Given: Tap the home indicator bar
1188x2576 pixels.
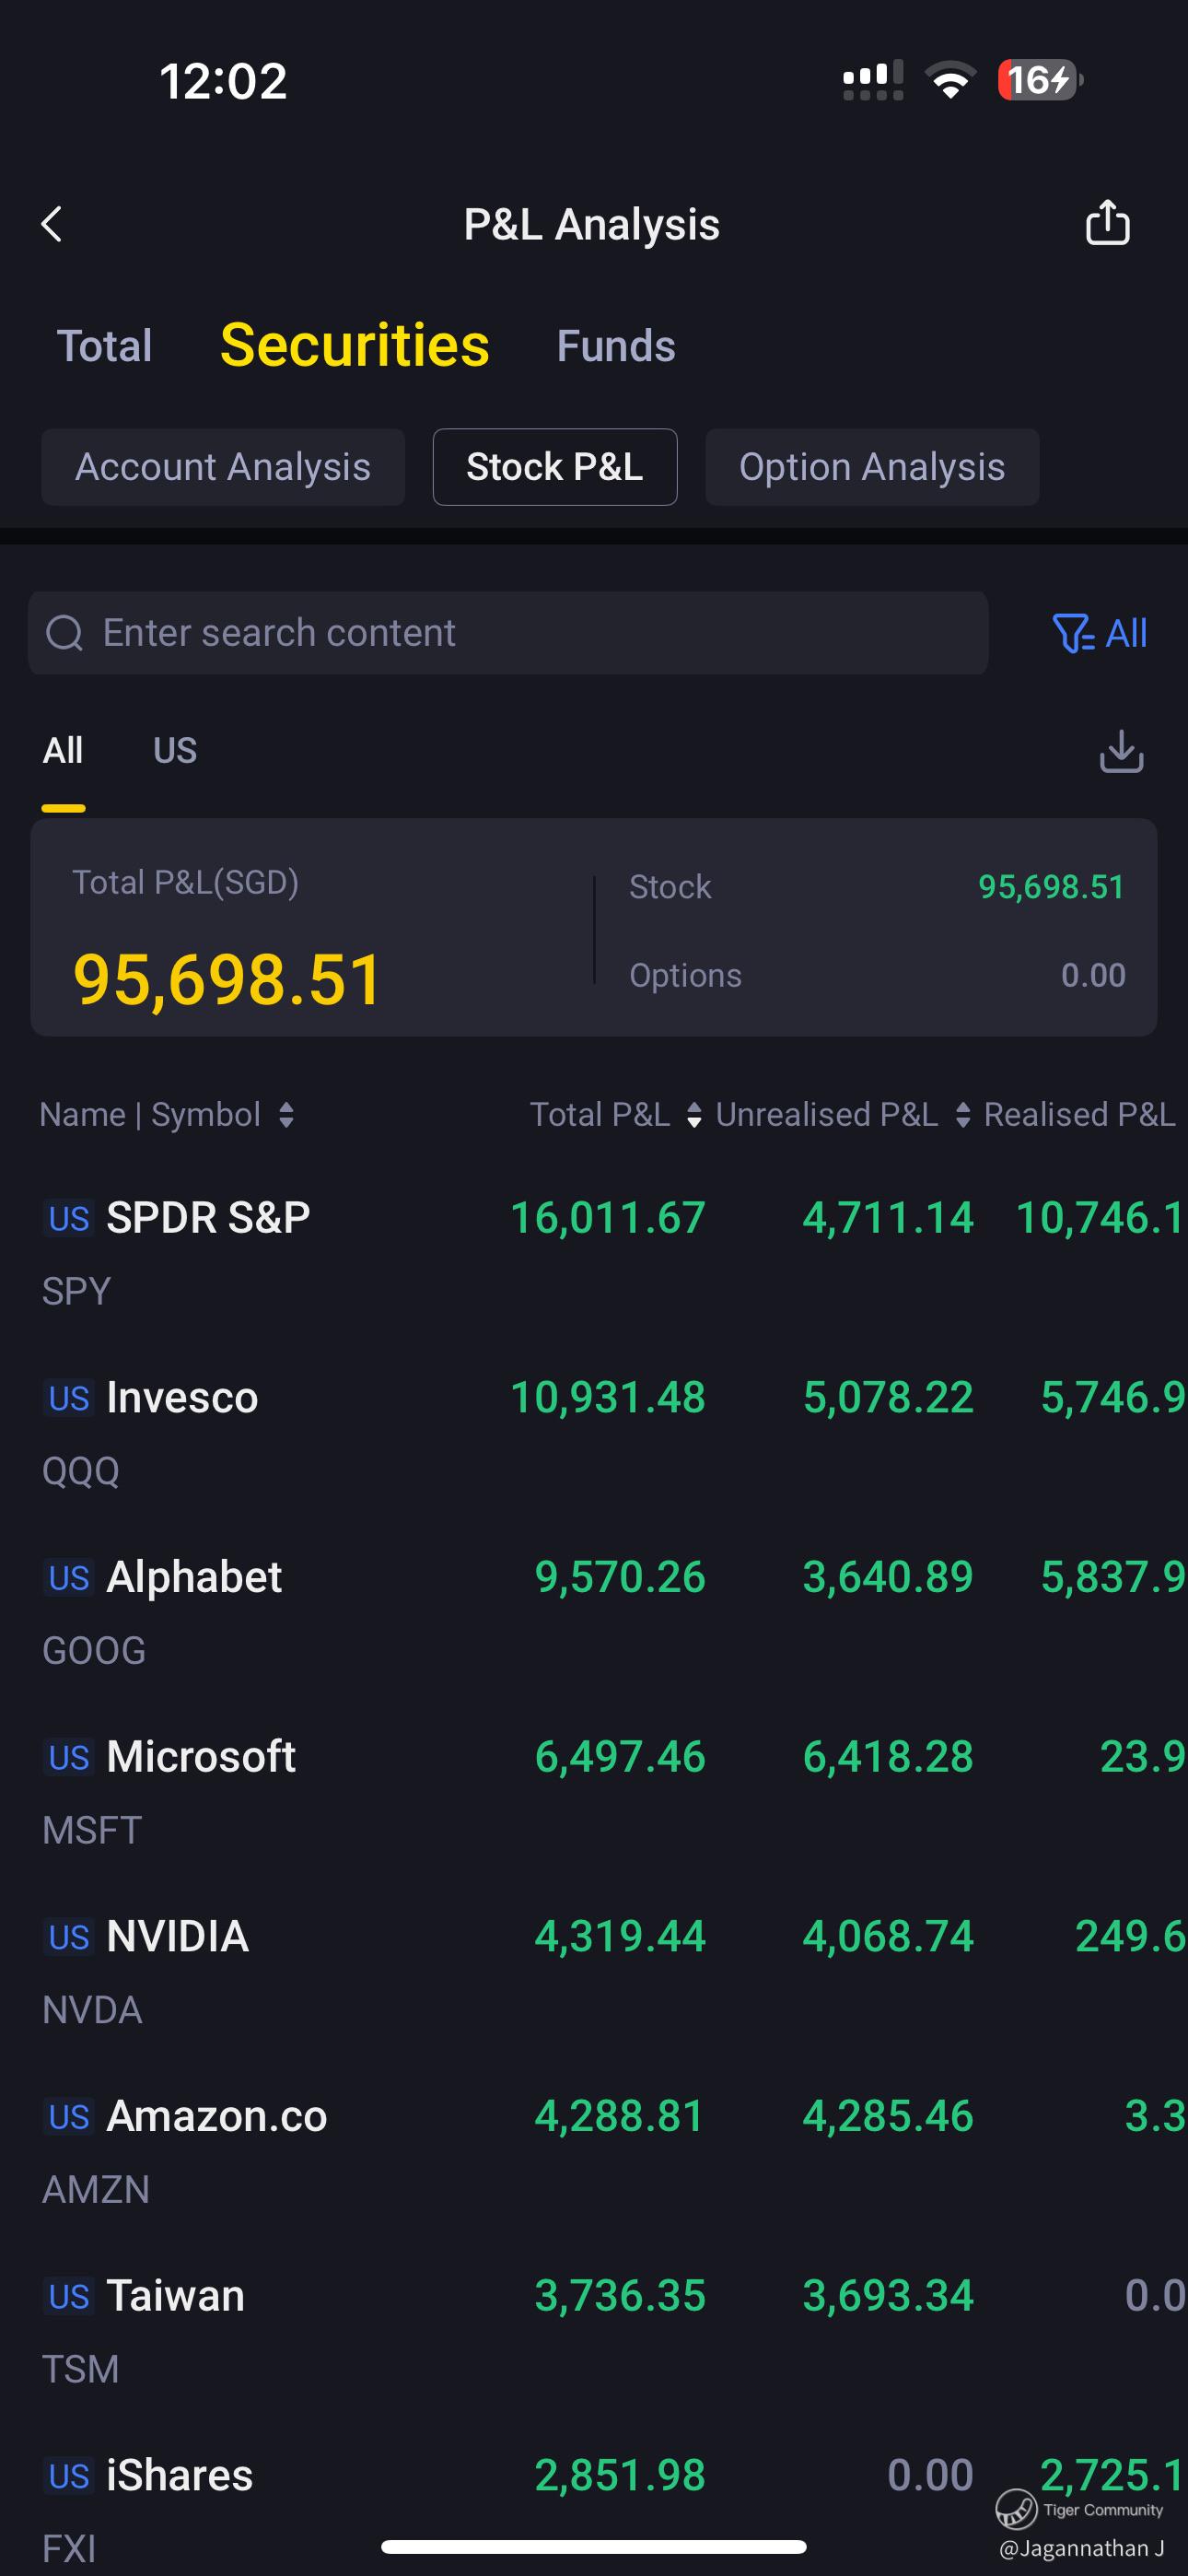Looking at the screenshot, I should 594,2546.
